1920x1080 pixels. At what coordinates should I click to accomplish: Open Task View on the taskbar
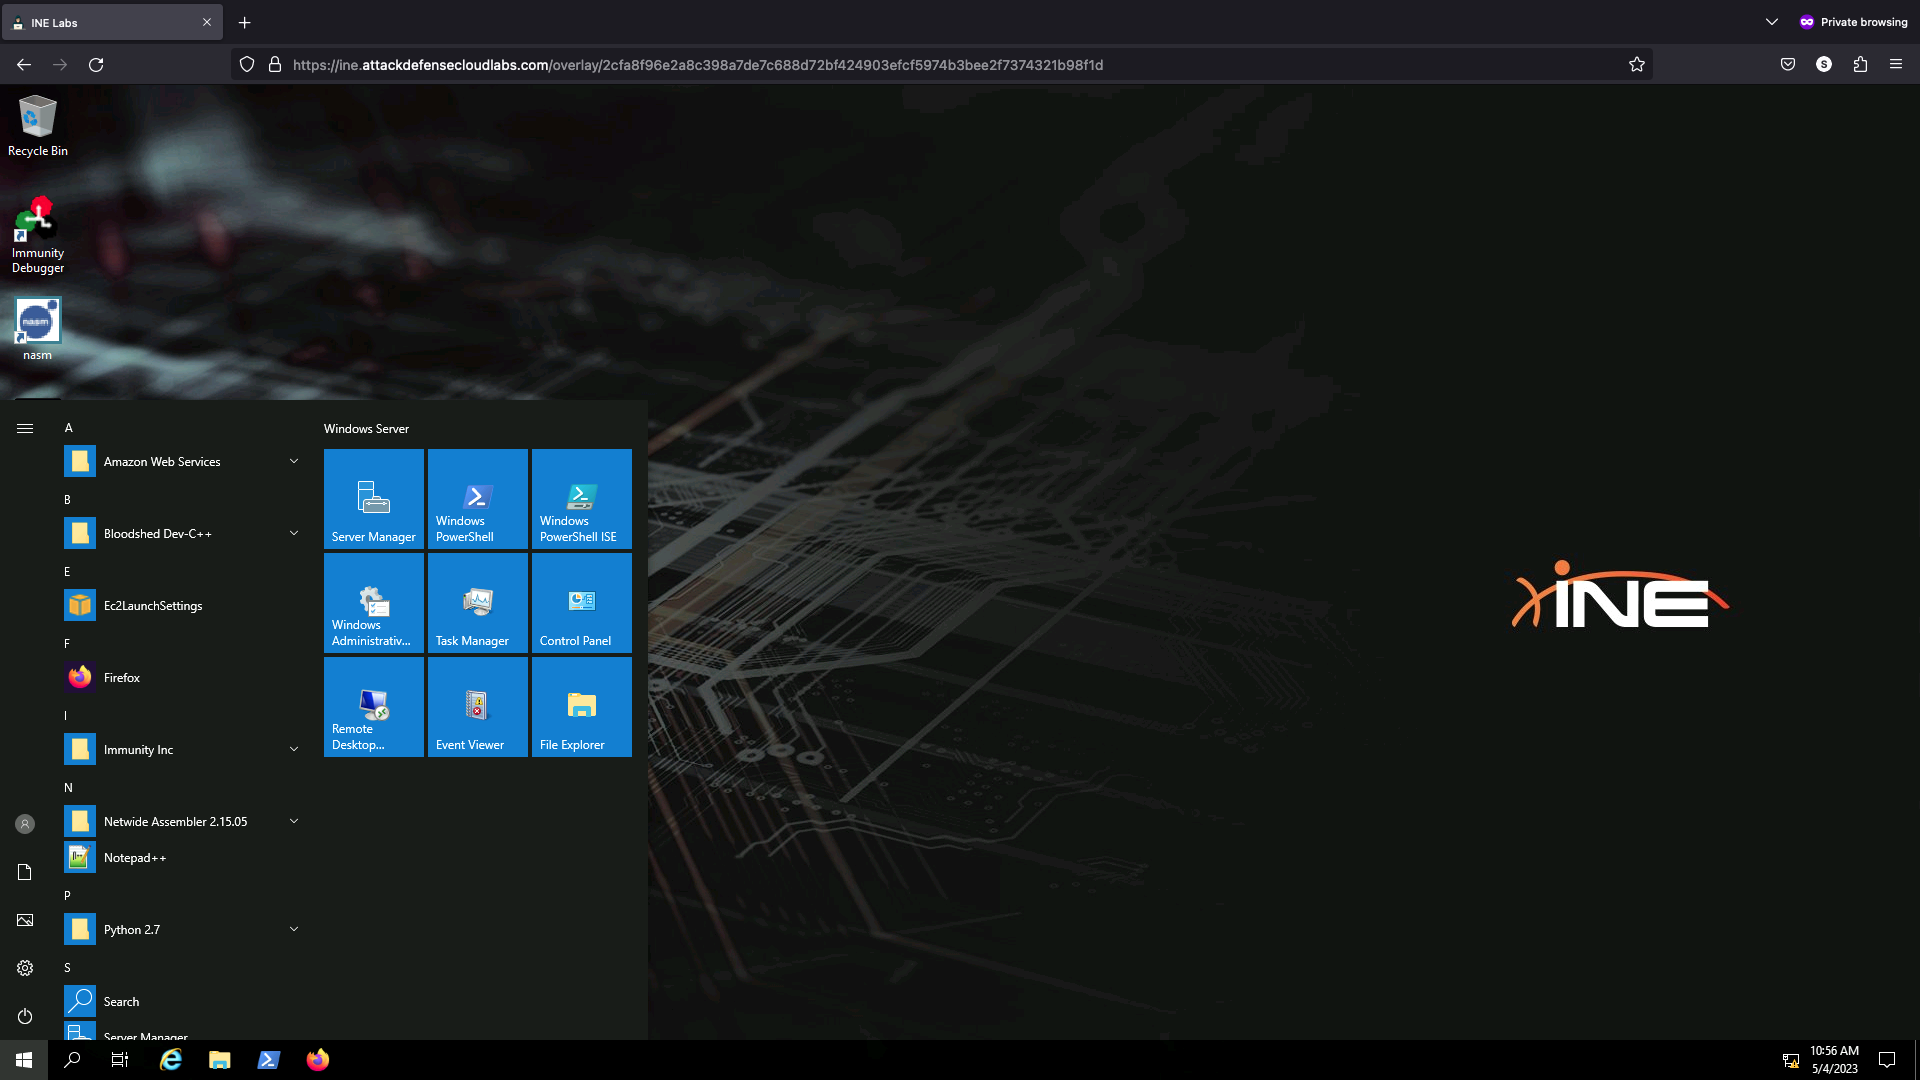[x=120, y=1060]
